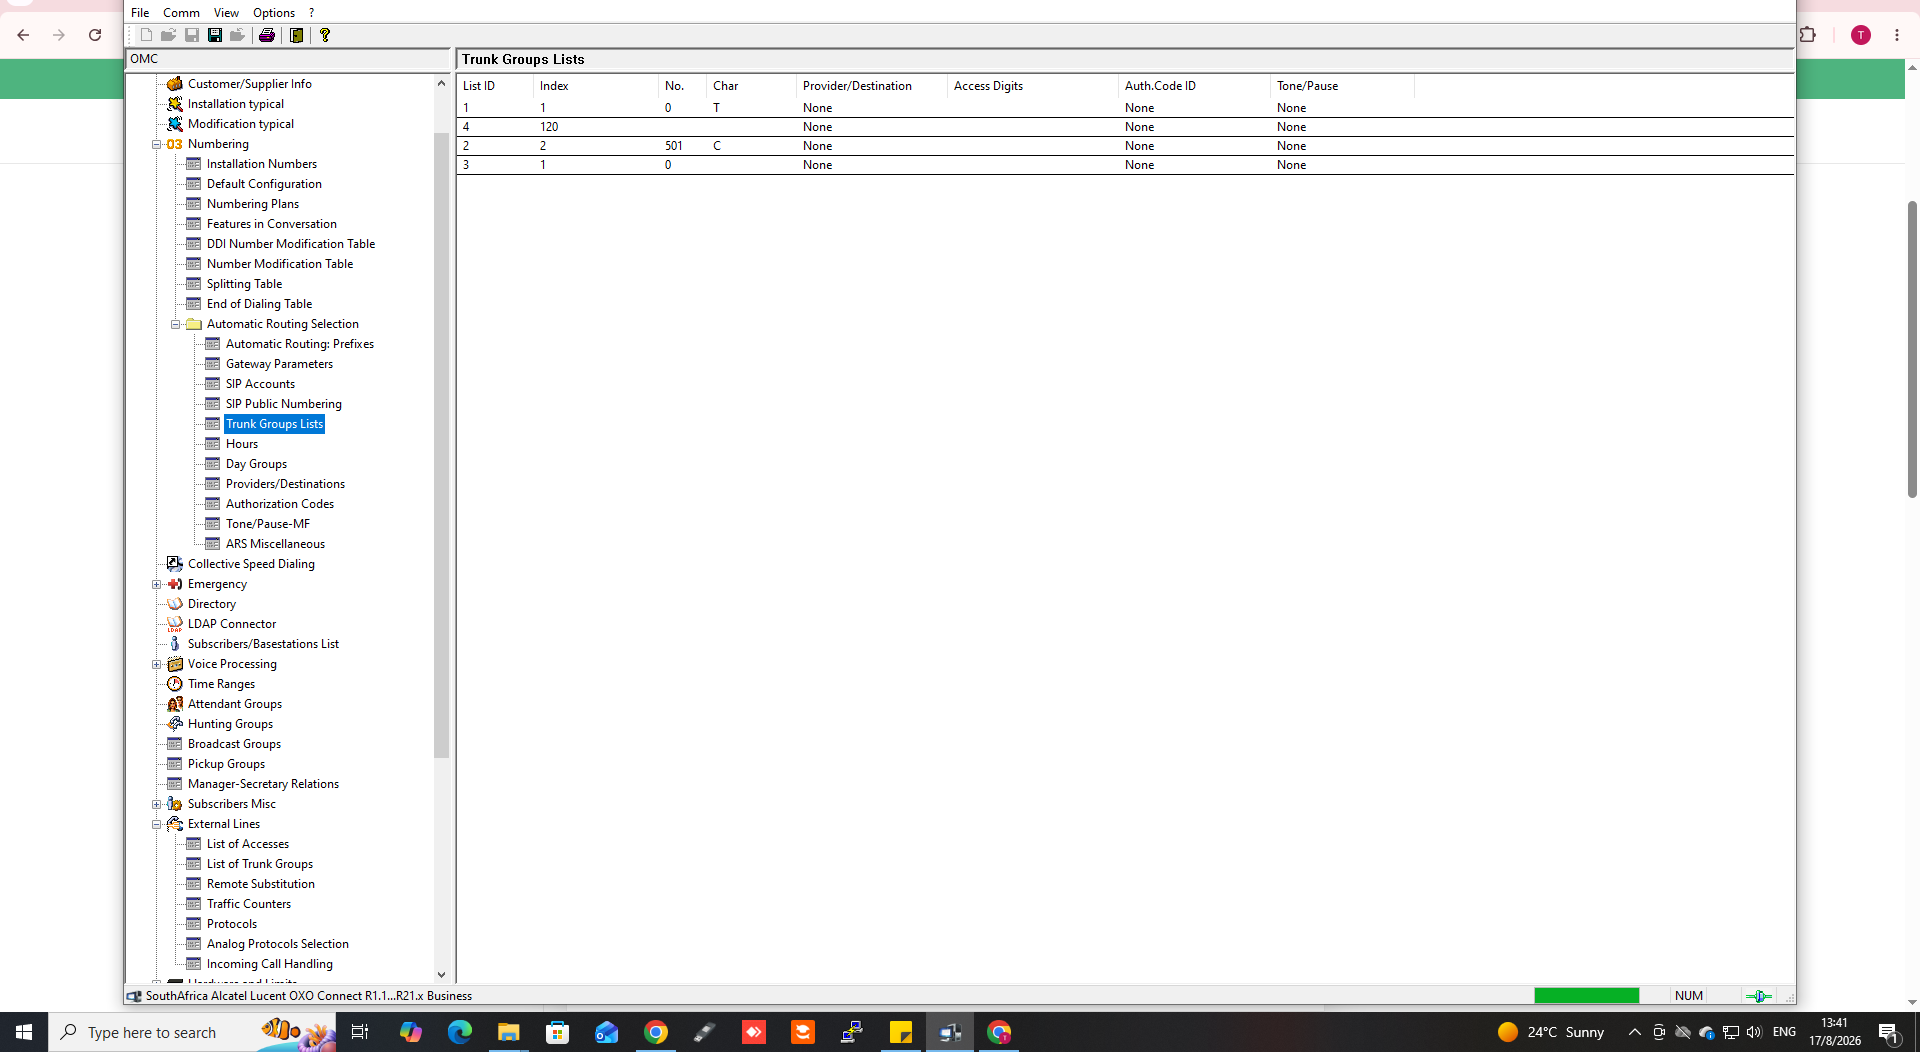Select Incoming Call Handling item
1920x1052 pixels.
tap(270, 964)
